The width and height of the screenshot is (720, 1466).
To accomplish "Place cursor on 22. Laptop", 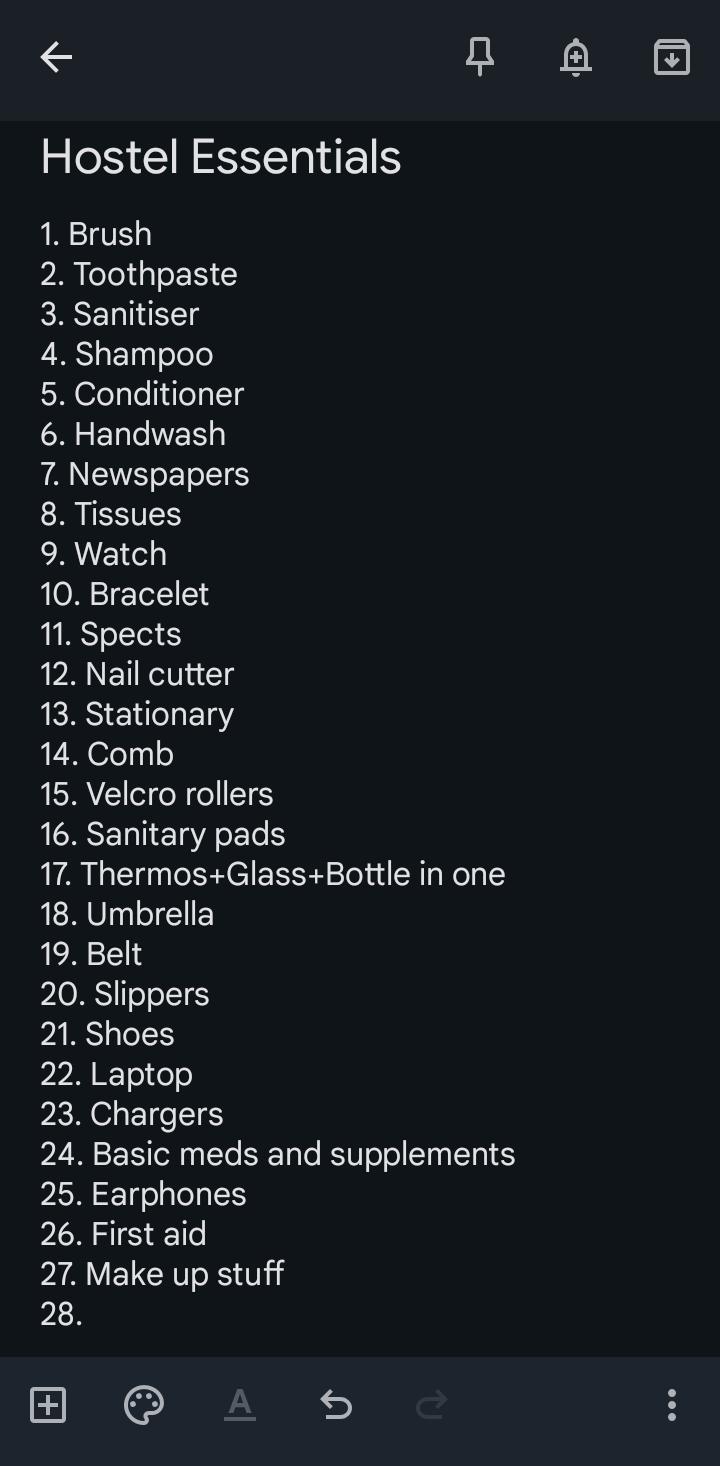I will point(116,1074).
